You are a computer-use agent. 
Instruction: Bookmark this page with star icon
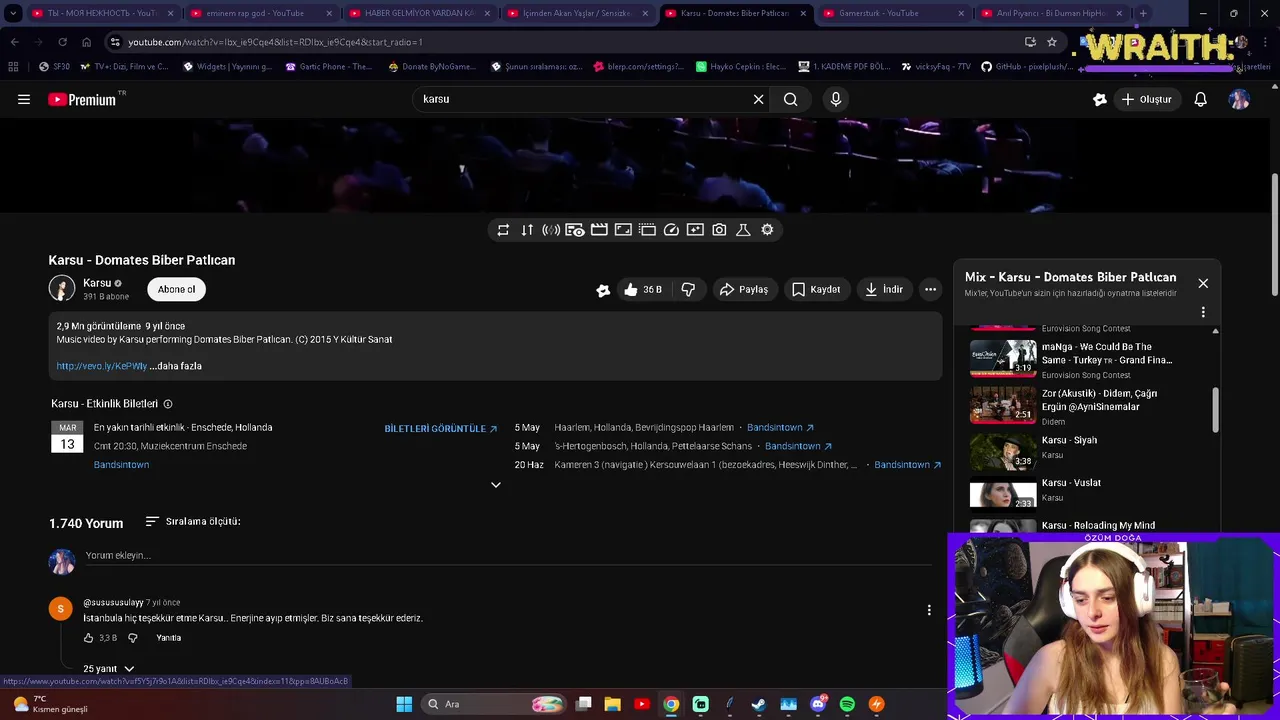pyautogui.click(x=1052, y=42)
